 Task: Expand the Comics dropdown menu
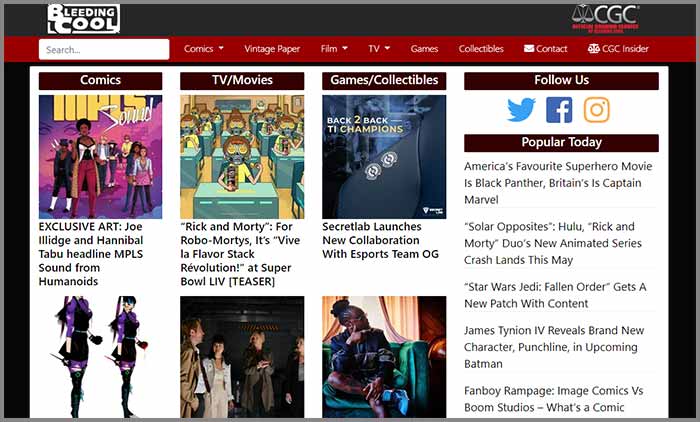tap(204, 49)
